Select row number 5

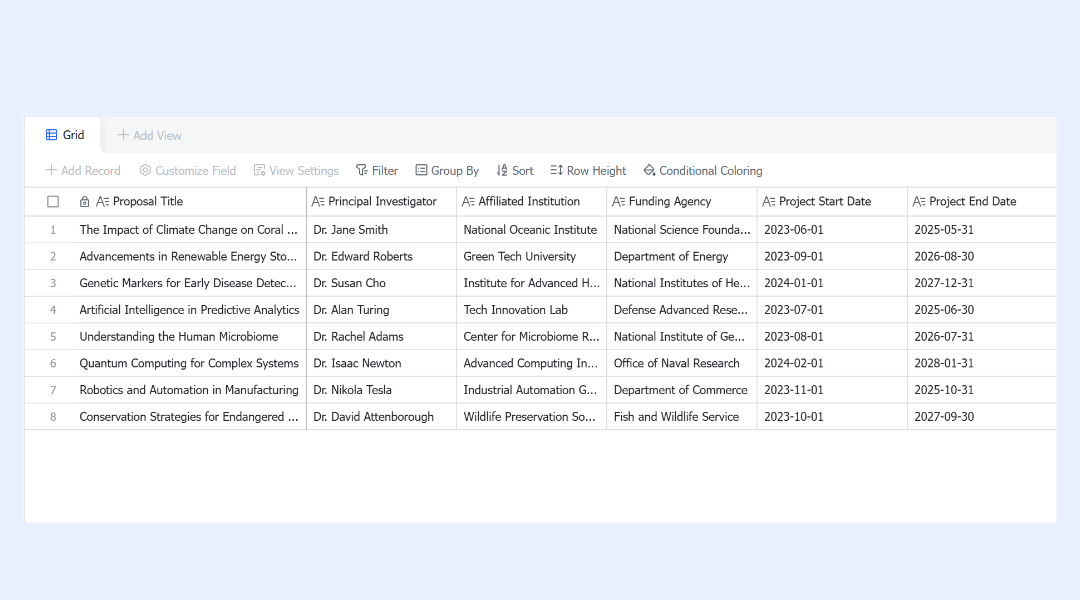pyautogui.click(x=53, y=337)
